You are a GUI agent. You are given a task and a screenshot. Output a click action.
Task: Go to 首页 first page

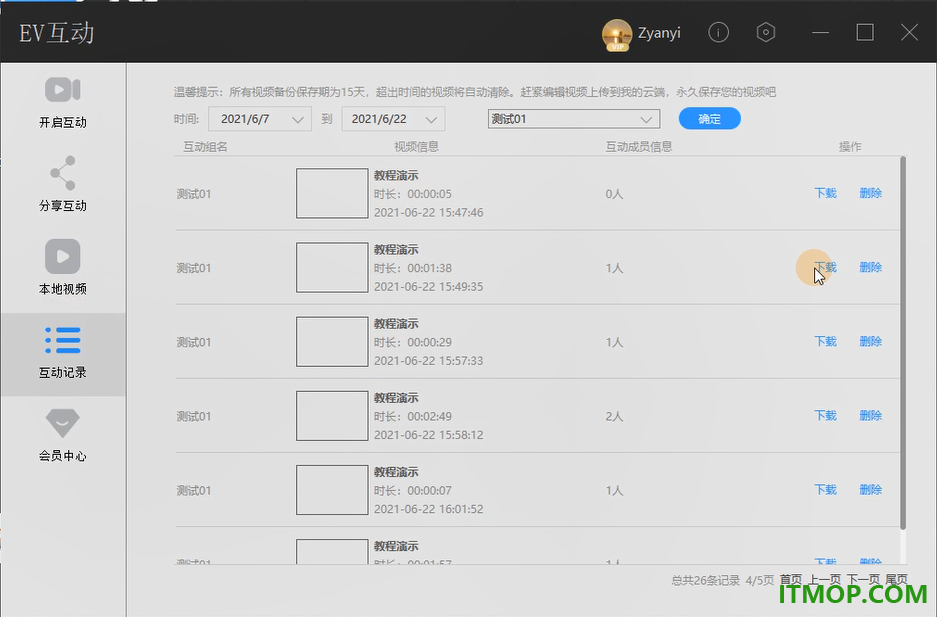click(x=791, y=579)
